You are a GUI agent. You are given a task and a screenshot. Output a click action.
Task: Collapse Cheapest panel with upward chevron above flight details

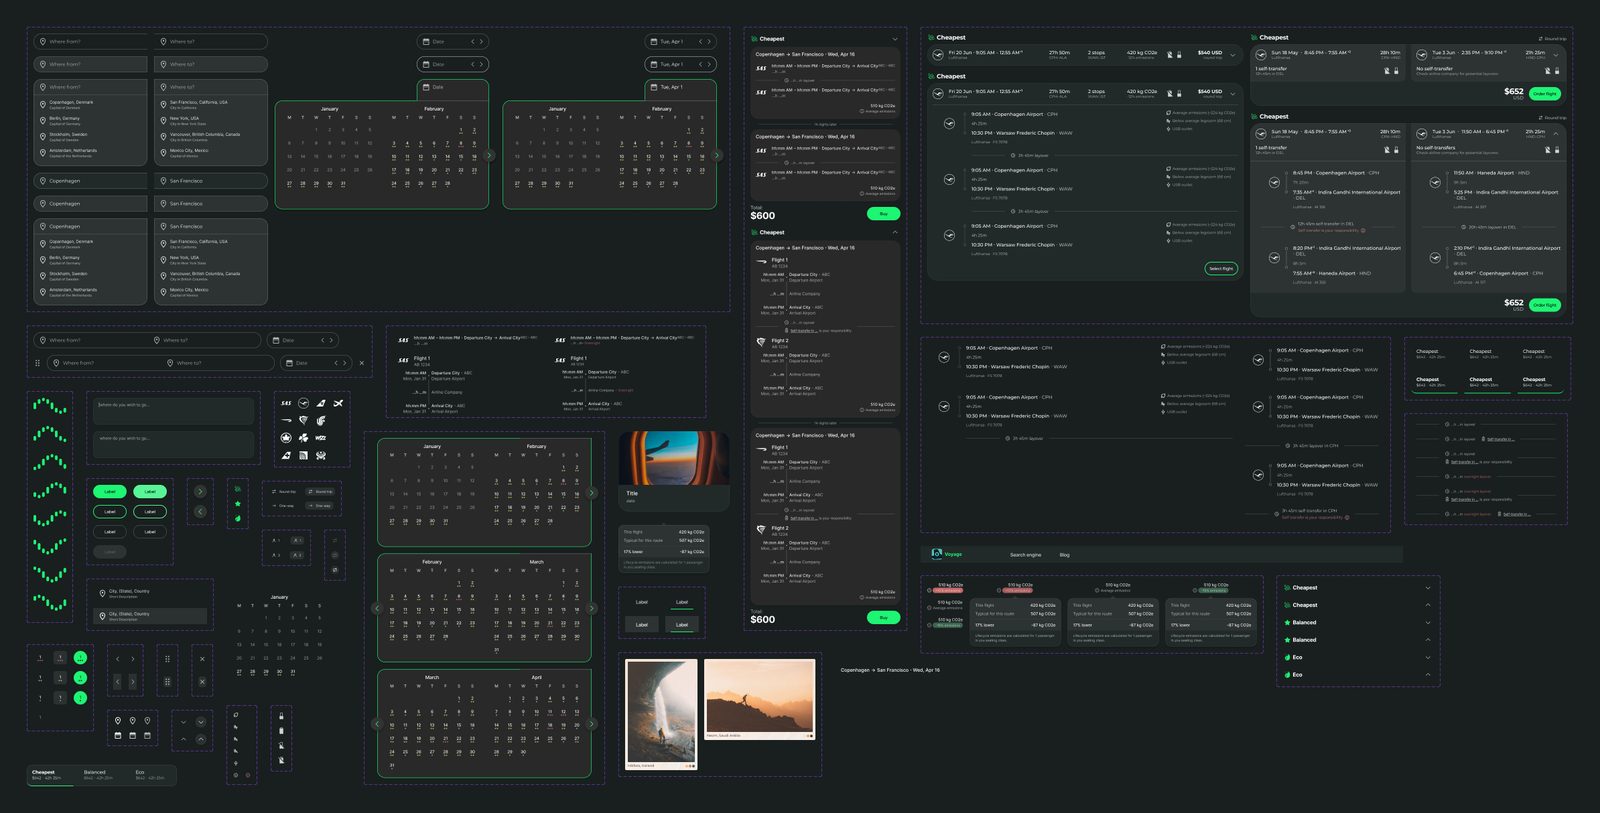coord(895,232)
